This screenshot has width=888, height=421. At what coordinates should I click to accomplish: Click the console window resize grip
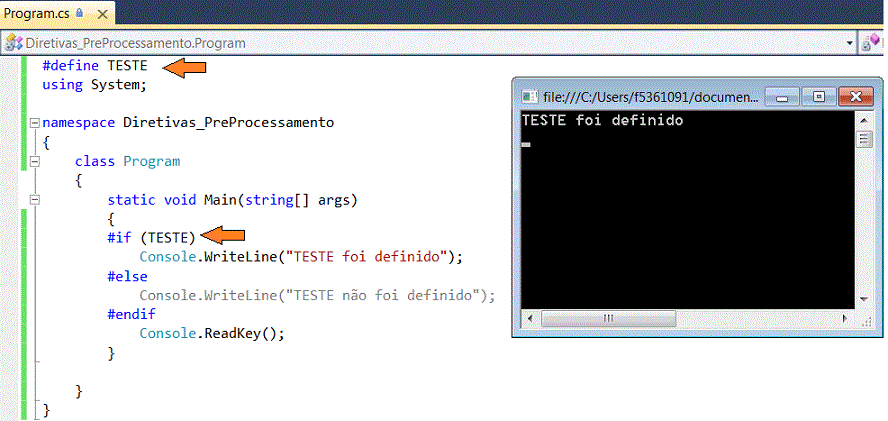865,321
